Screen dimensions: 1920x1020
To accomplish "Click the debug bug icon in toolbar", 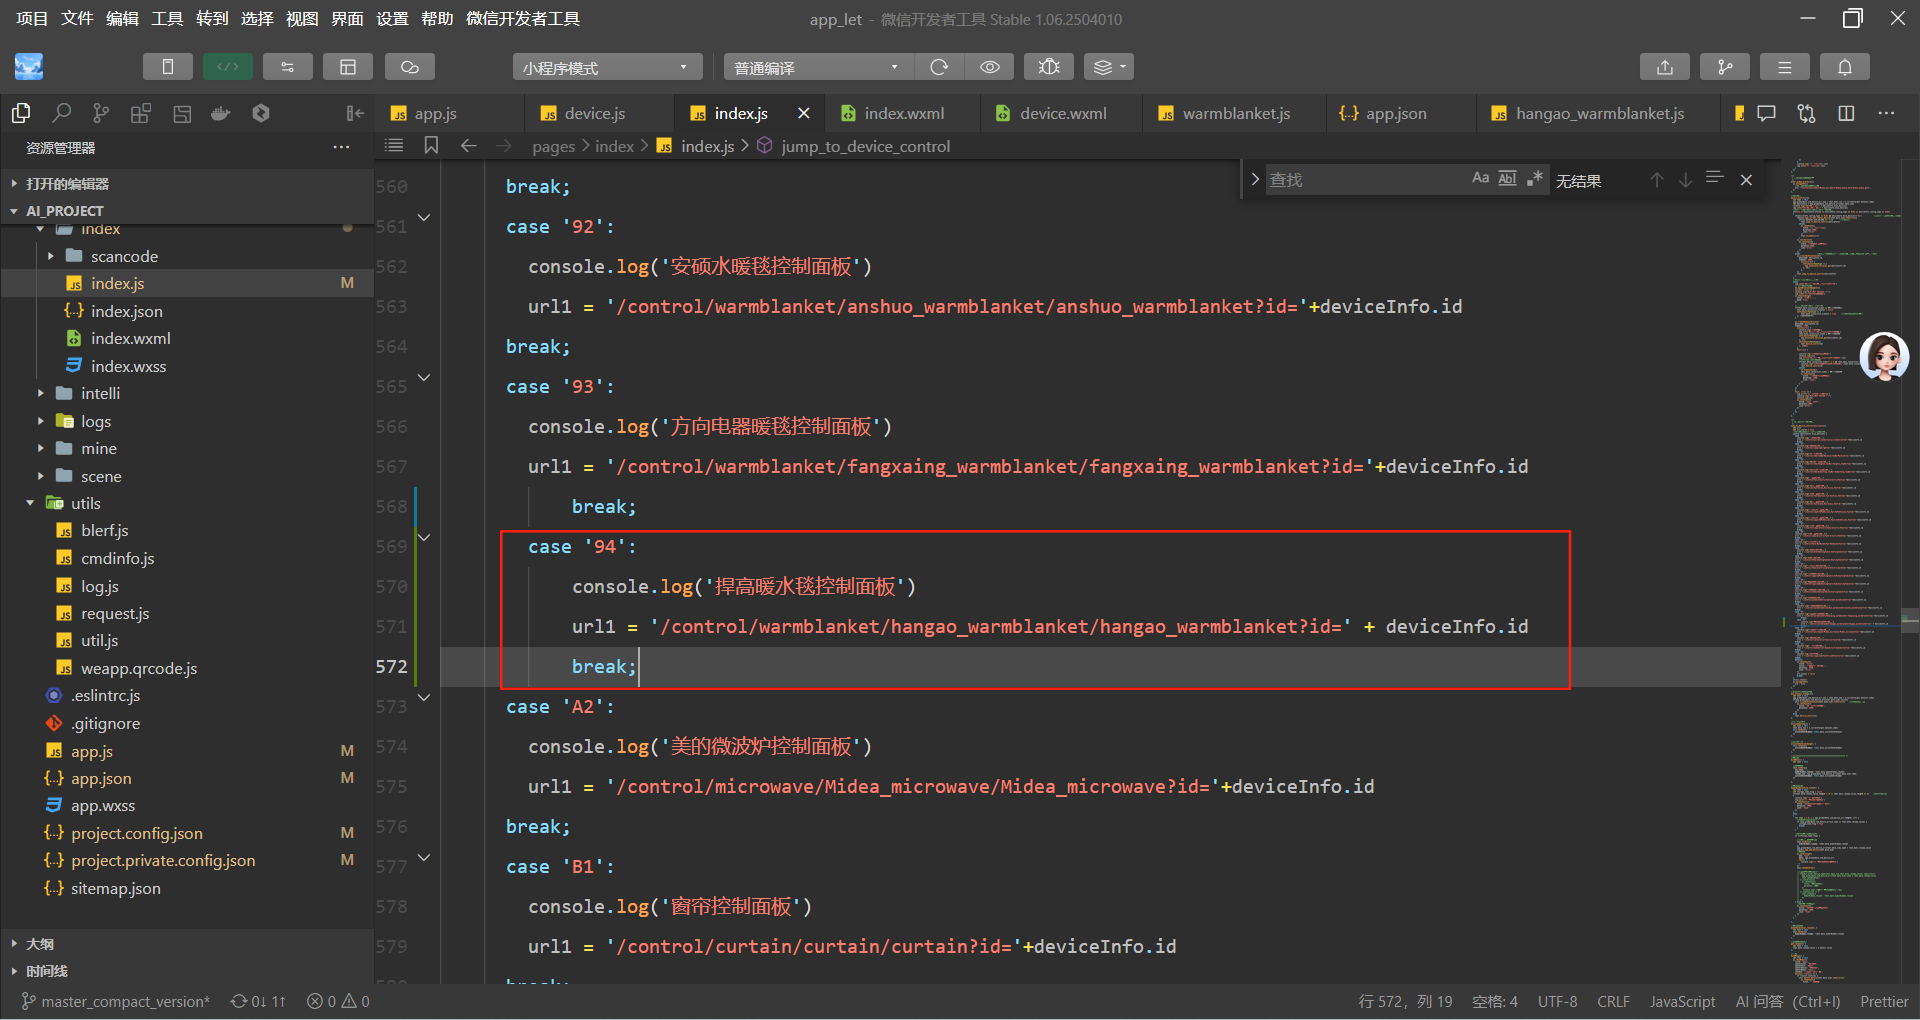I will point(1048,67).
